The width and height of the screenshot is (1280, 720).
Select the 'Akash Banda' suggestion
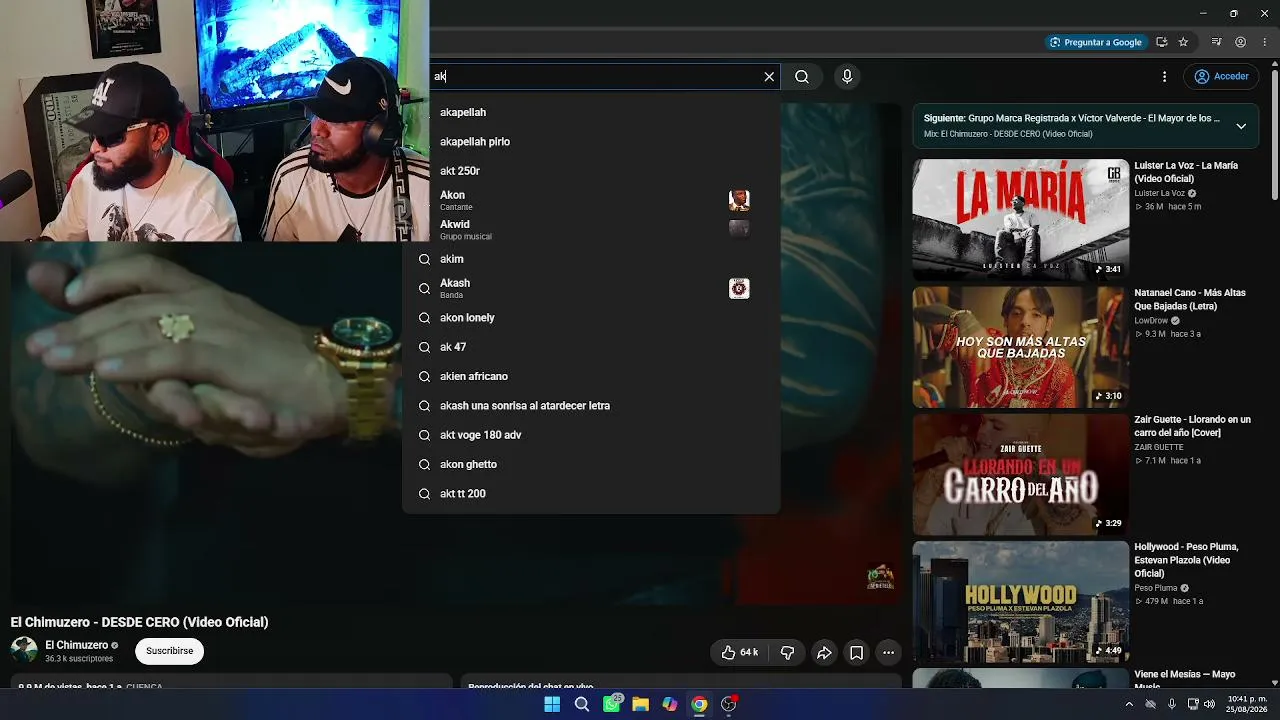[x=591, y=288]
